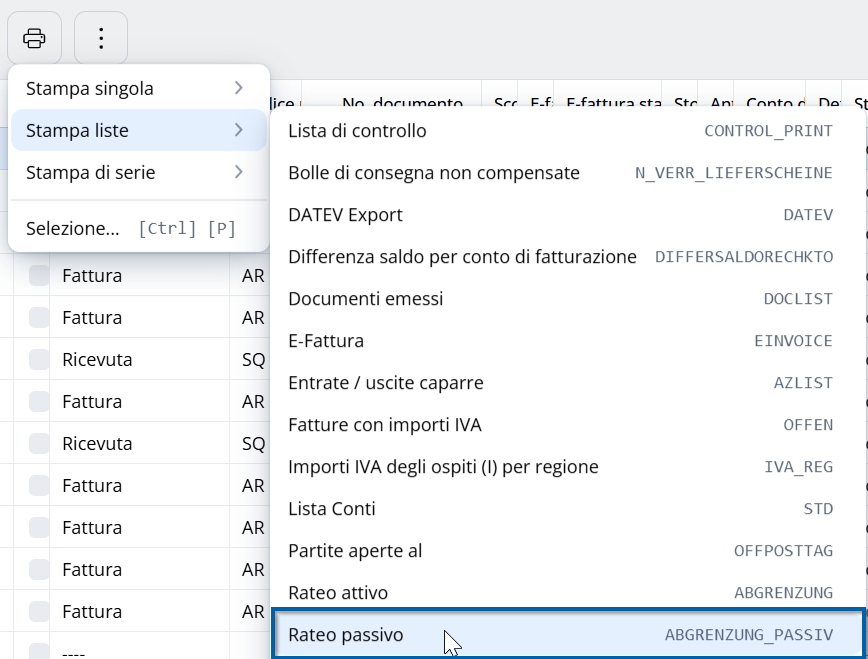
Task: Open the three-dot more options menu
Action: [x=101, y=38]
